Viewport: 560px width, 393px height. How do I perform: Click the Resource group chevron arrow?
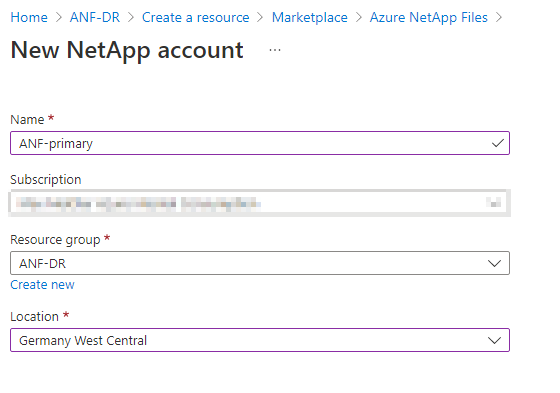tap(494, 264)
